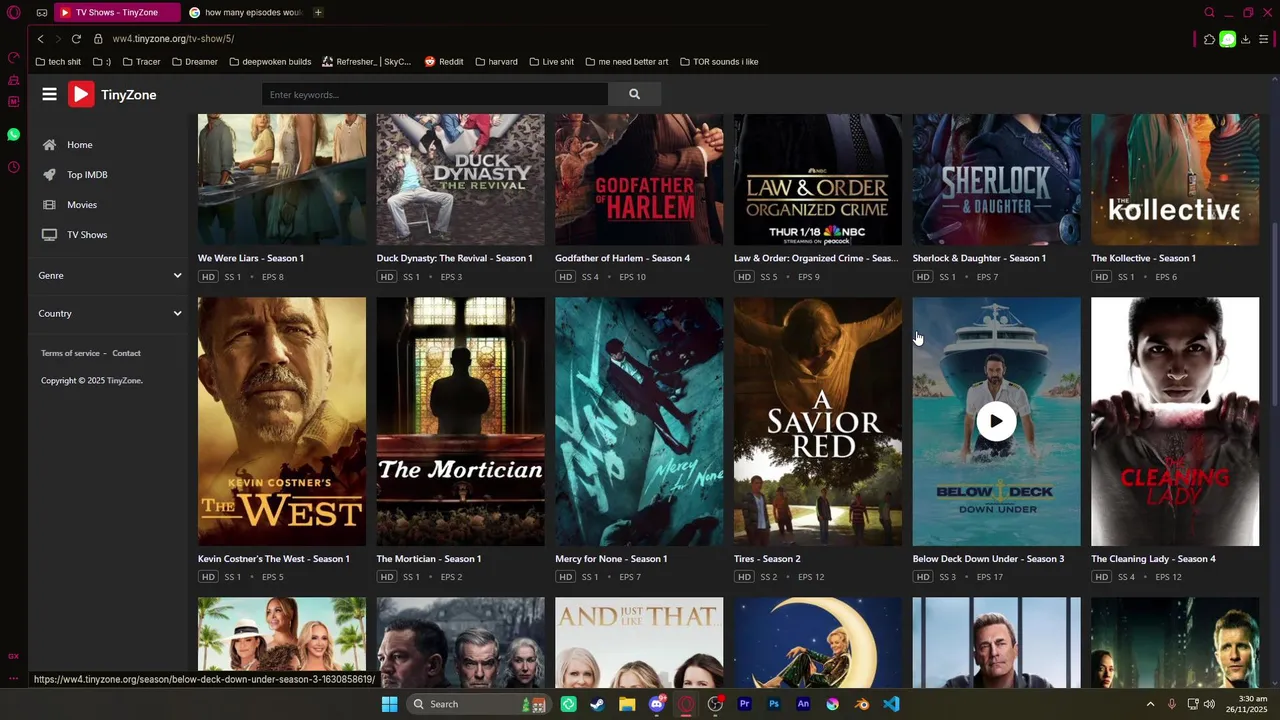1280x720 pixels.
Task: Click the taskbar volume speaker icon
Action: pos(1210,704)
